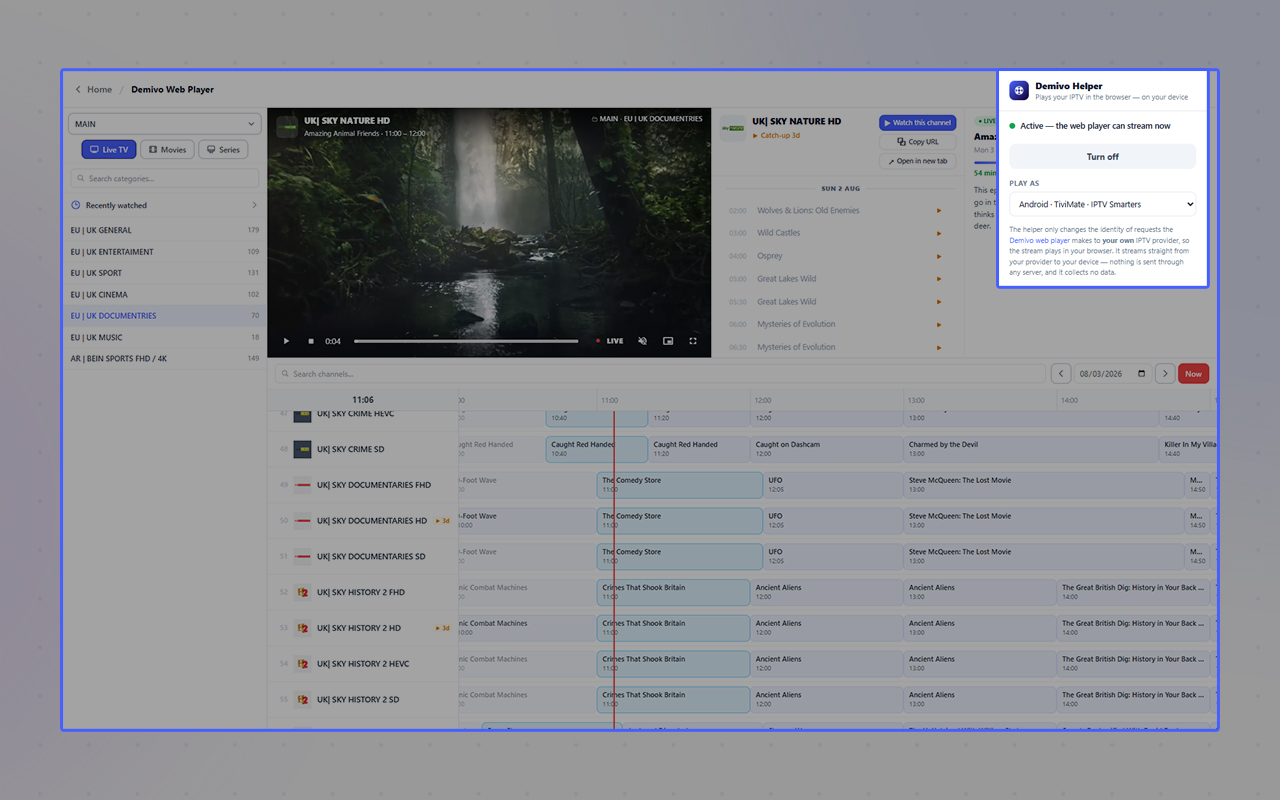Open The Comedy Store on SKY DOCUMENTARIES FHD row
The width and height of the screenshot is (1280, 800).
click(x=680, y=485)
